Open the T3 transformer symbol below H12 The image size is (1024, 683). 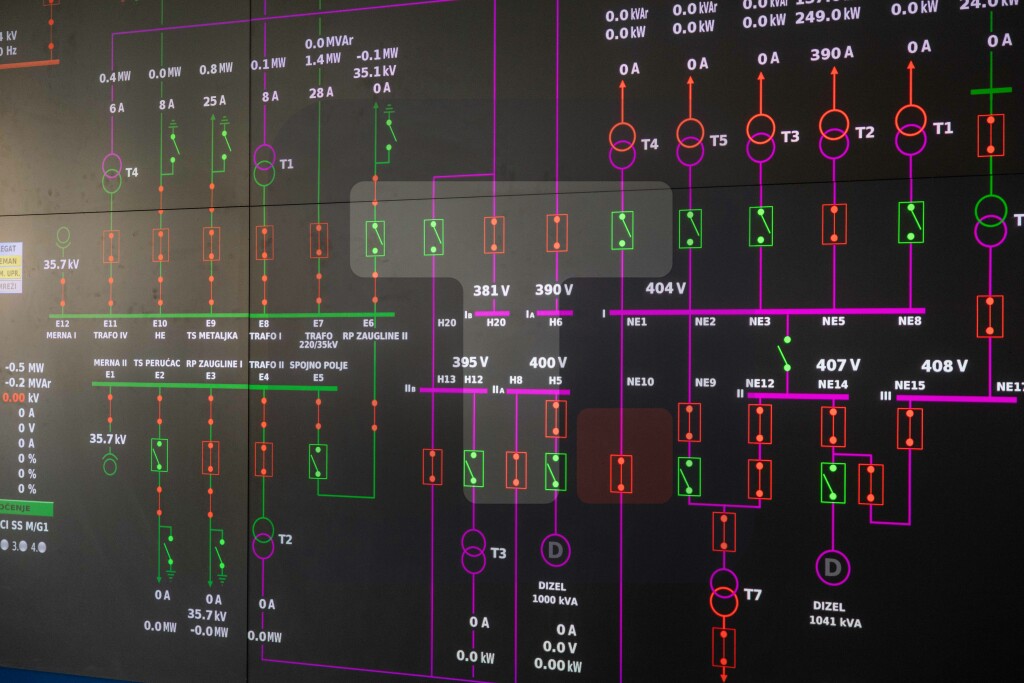(x=474, y=551)
